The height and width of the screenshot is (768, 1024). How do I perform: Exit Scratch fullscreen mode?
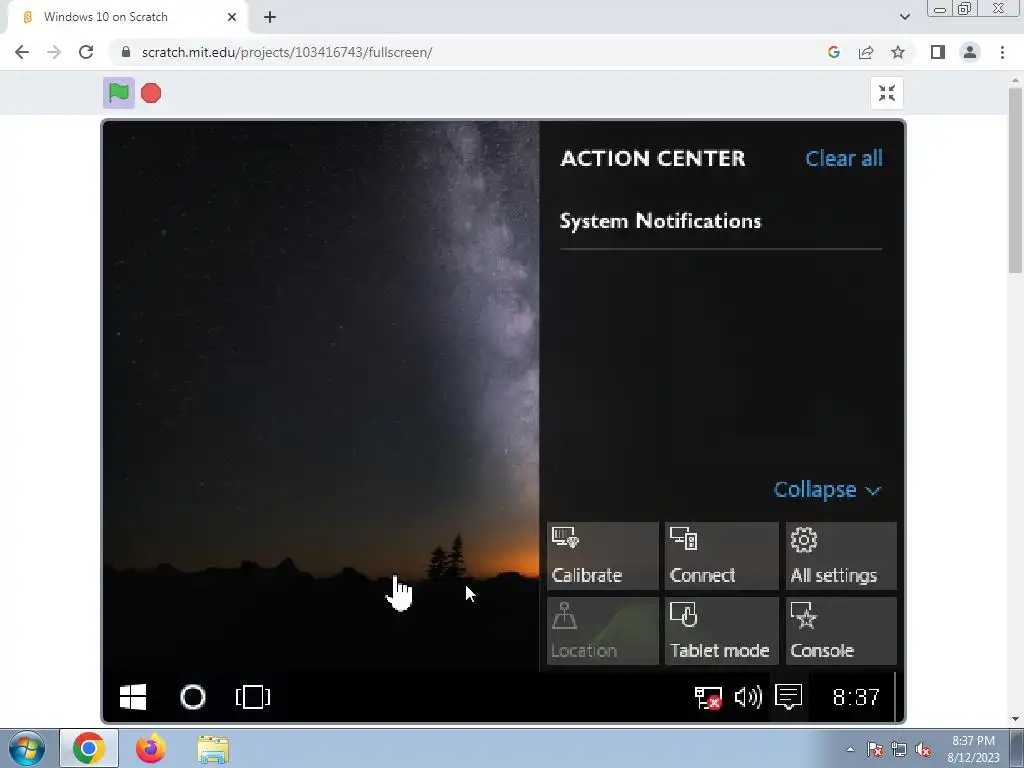pyautogui.click(x=887, y=93)
